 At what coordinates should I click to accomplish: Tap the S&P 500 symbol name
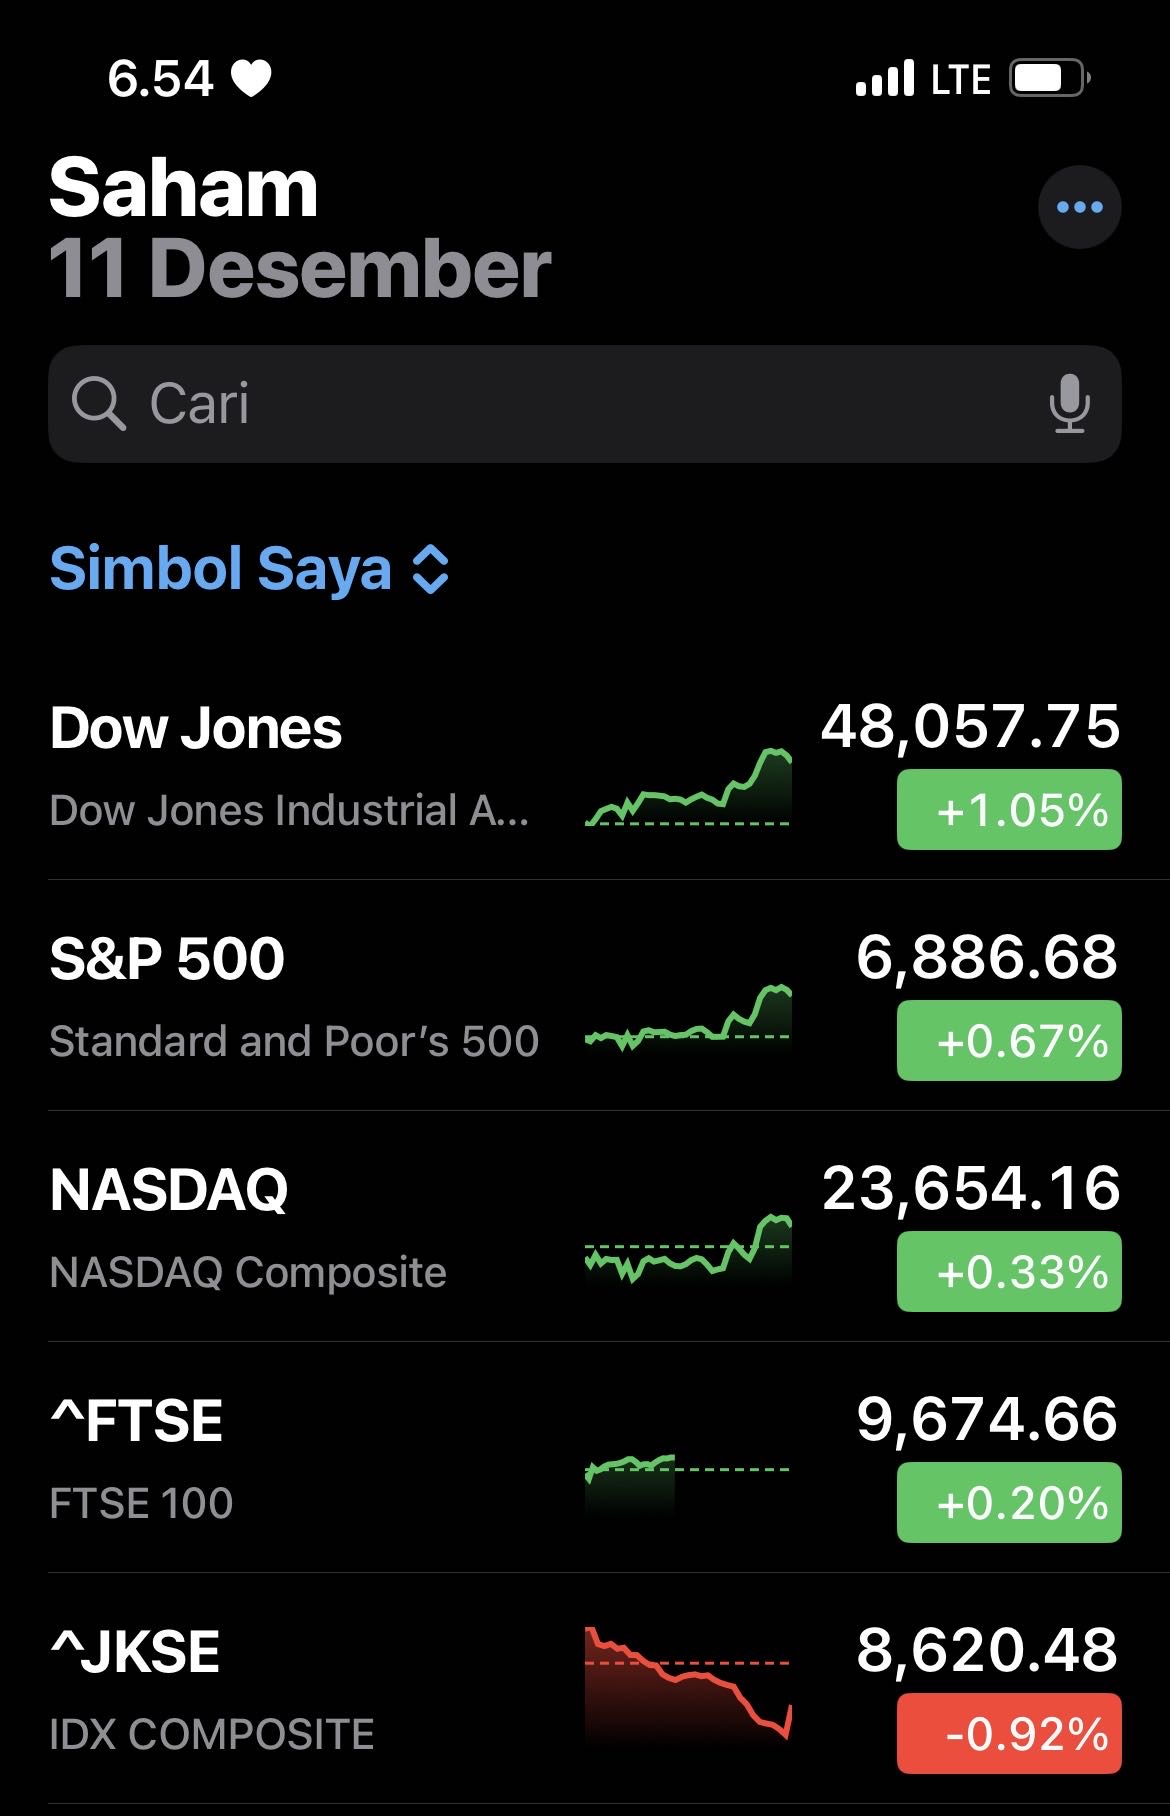pyautogui.click(x=167, y=959)
